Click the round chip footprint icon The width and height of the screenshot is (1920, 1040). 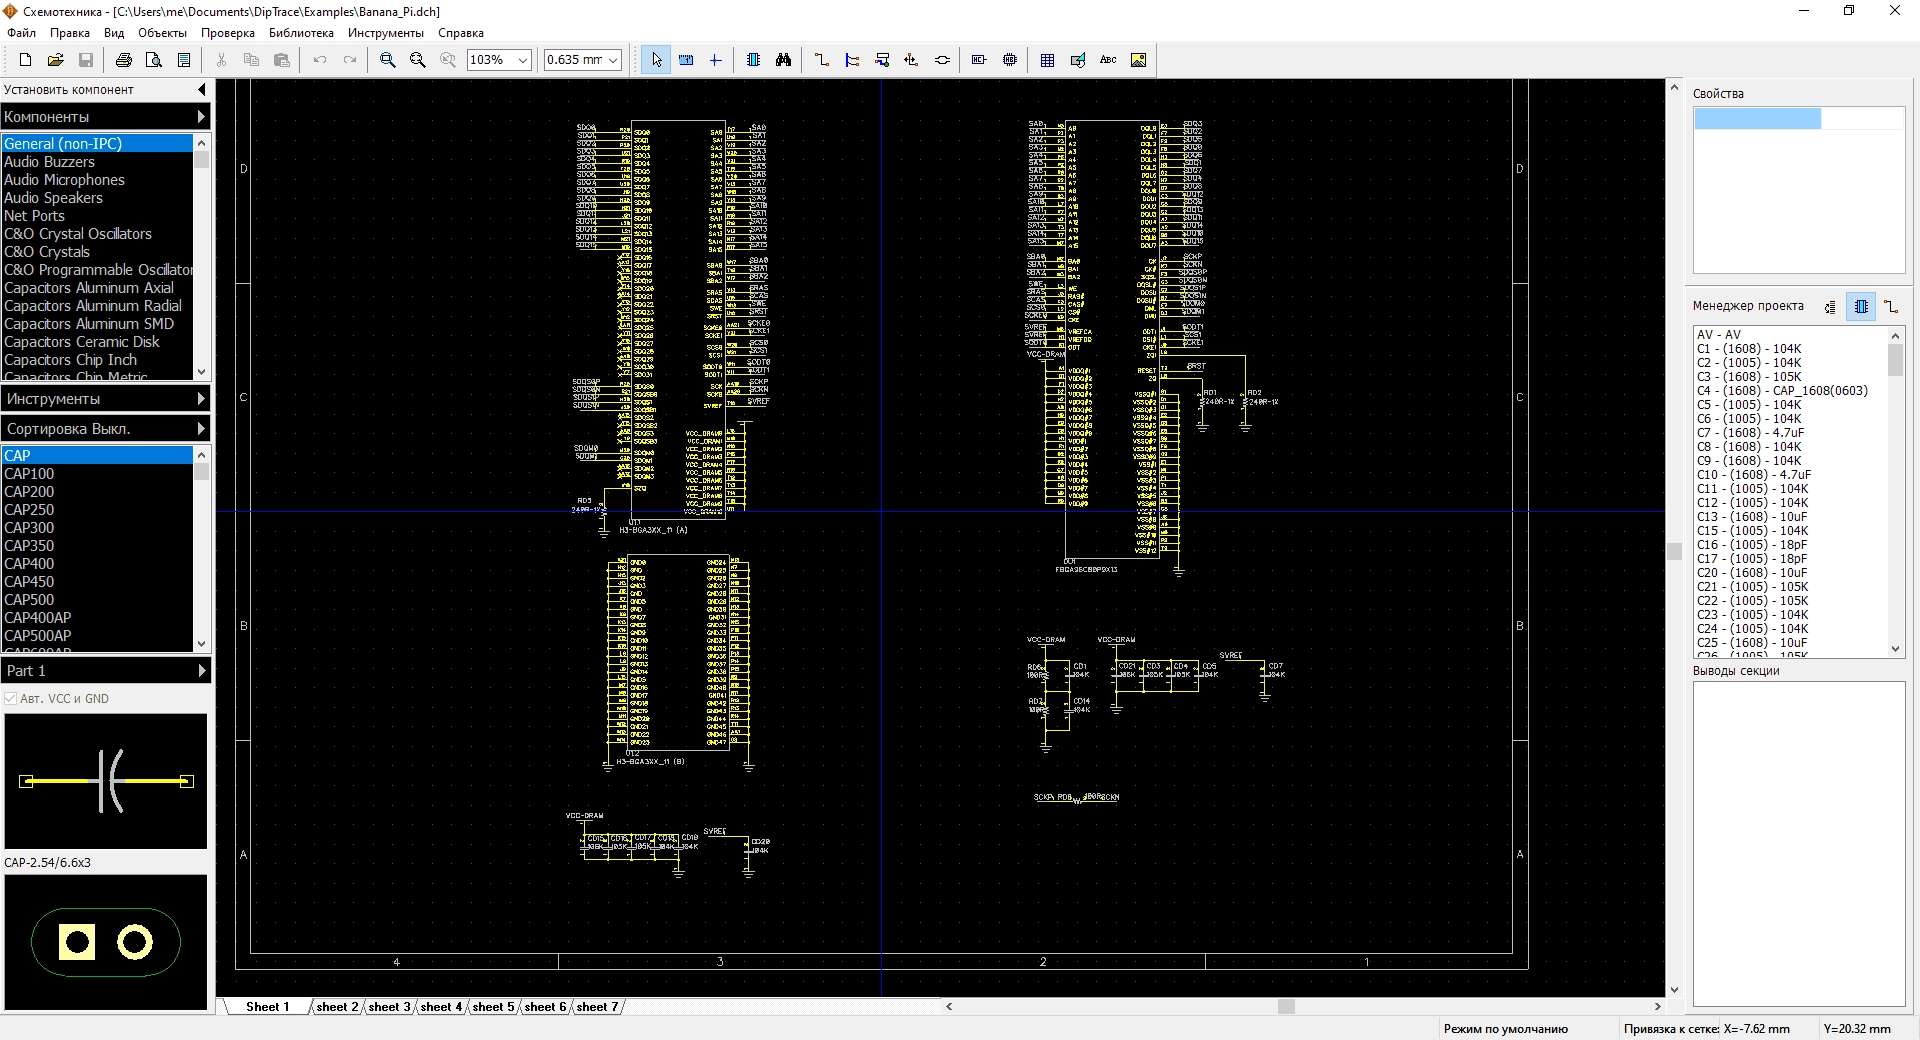click(x=1010, y=60)
